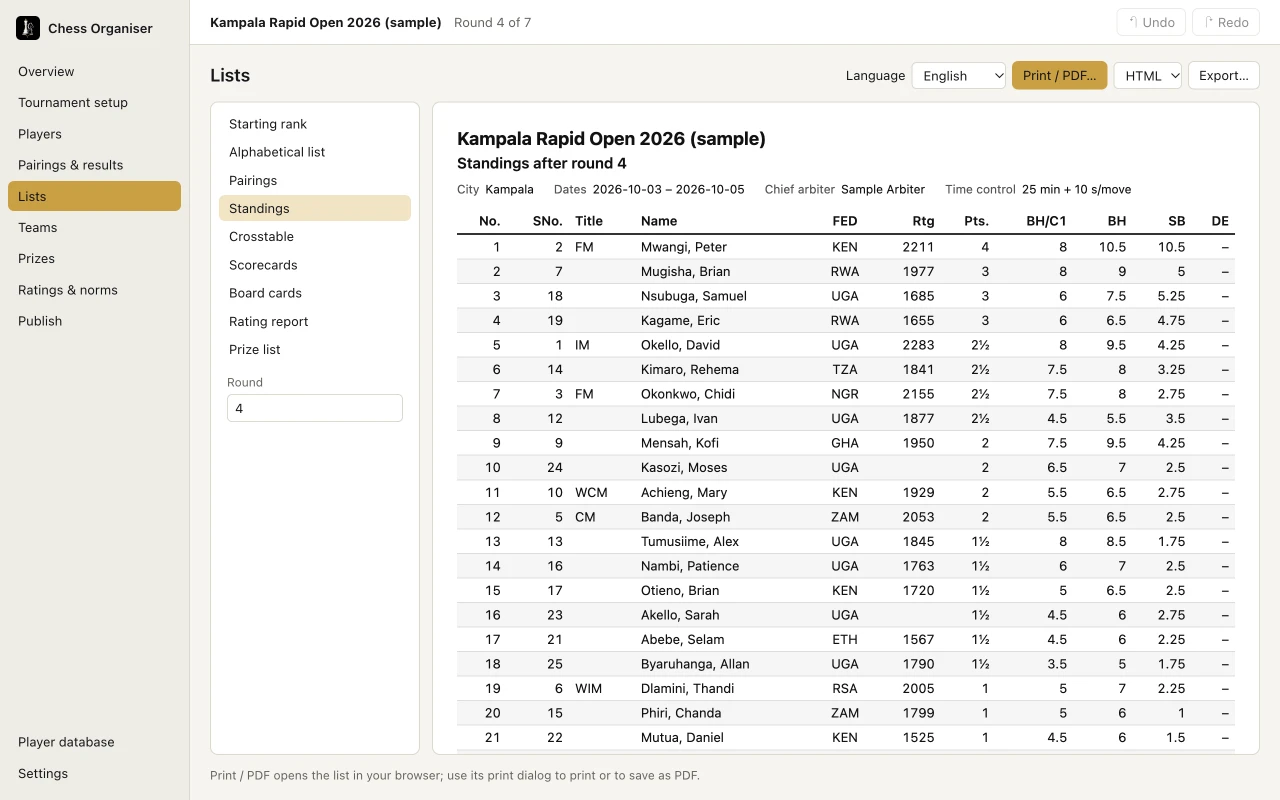The width and height of the screenshot is (1280, 800).
Task: Click the Chess Organiser app logo icon
Action: 28,28
